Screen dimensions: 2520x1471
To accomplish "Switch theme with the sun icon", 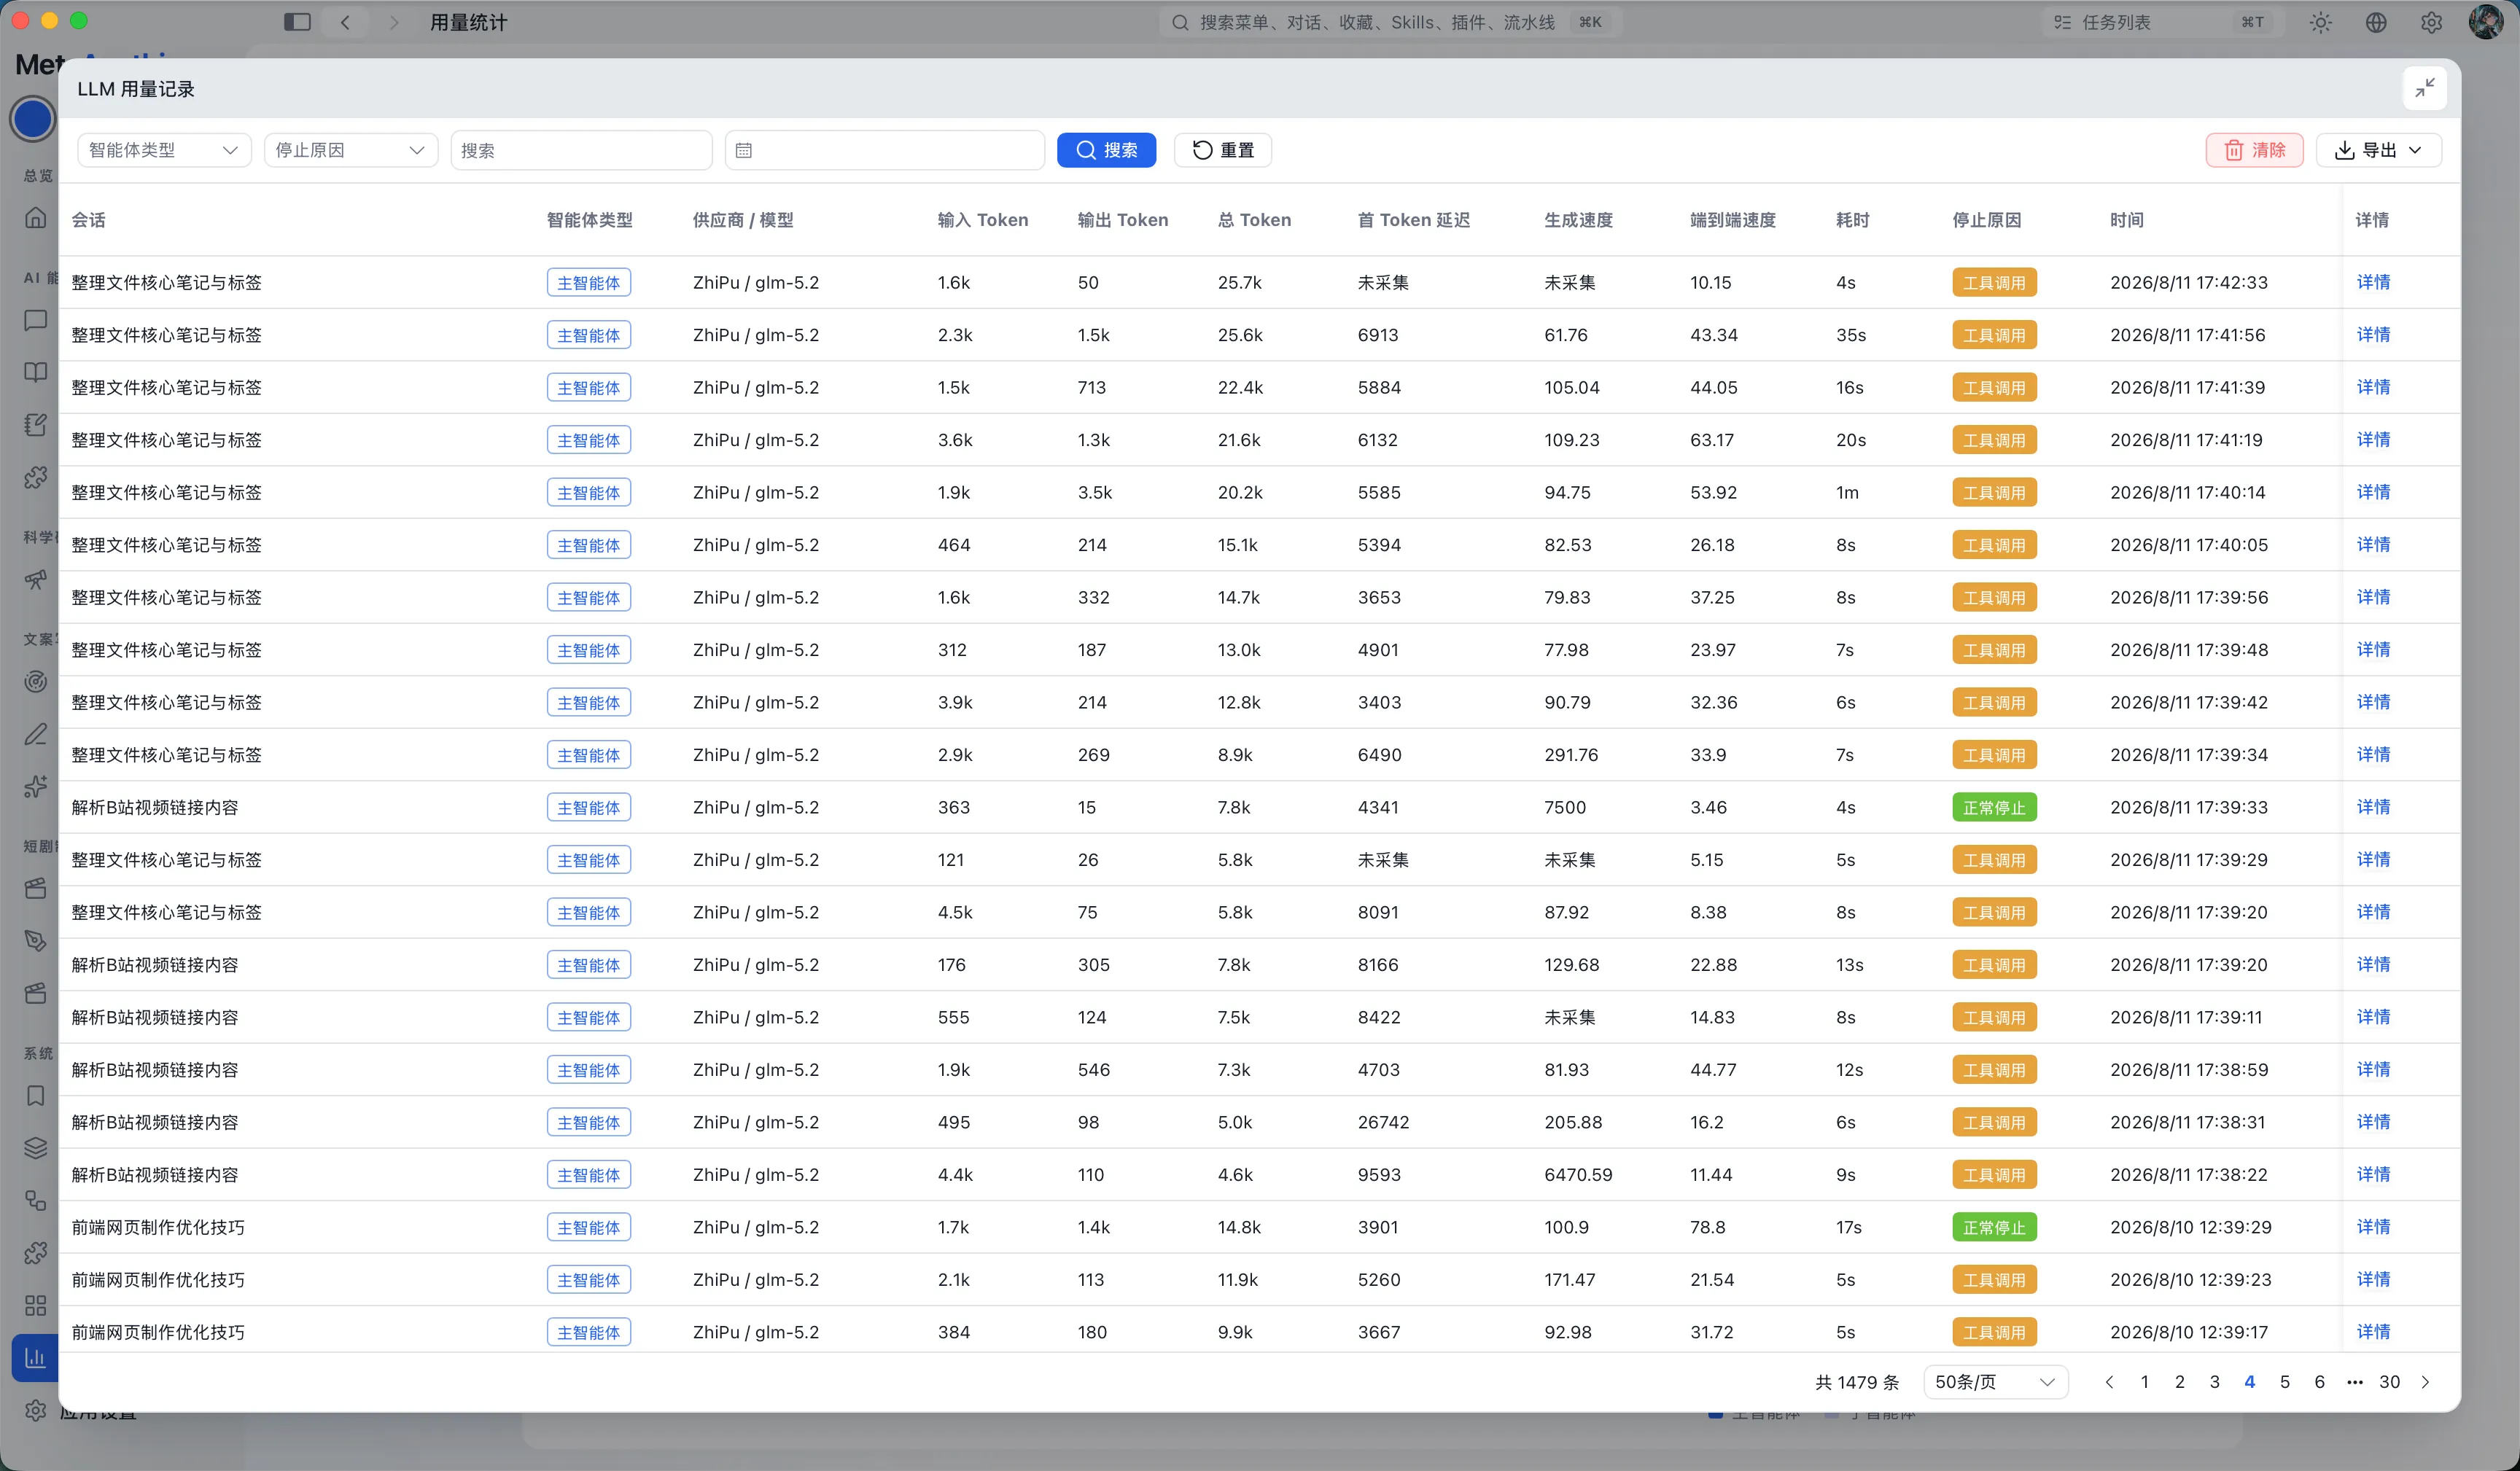I will click(2320, 22).
